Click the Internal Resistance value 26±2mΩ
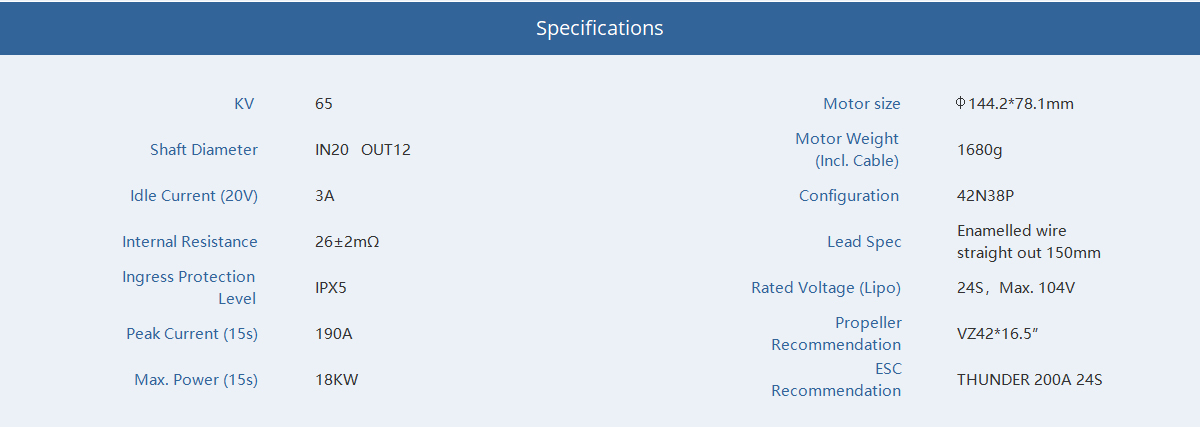This screenshot has width=1200, height=427. click(x=347, y=241)
